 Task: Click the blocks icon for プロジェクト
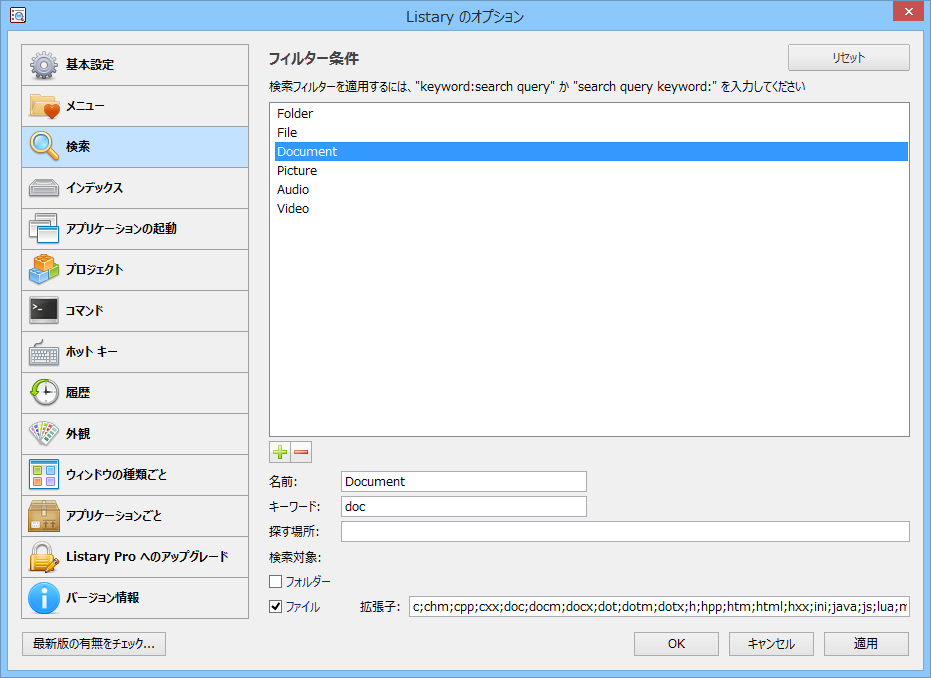click(44, 270)
